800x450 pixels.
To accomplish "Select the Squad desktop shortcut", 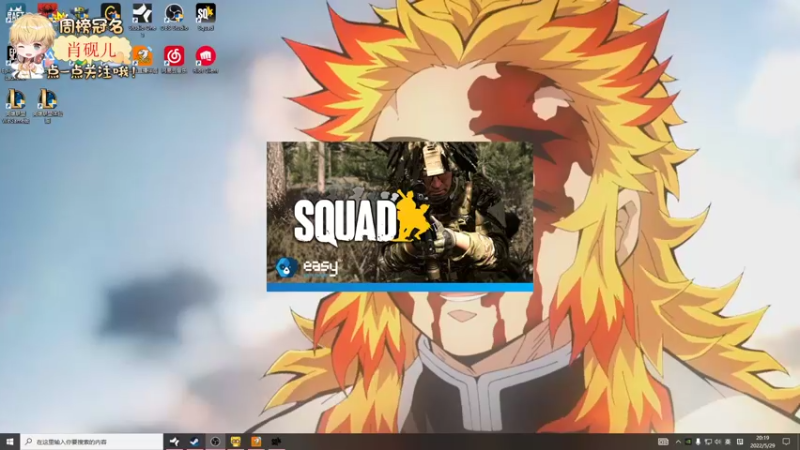I will (206, 18).
